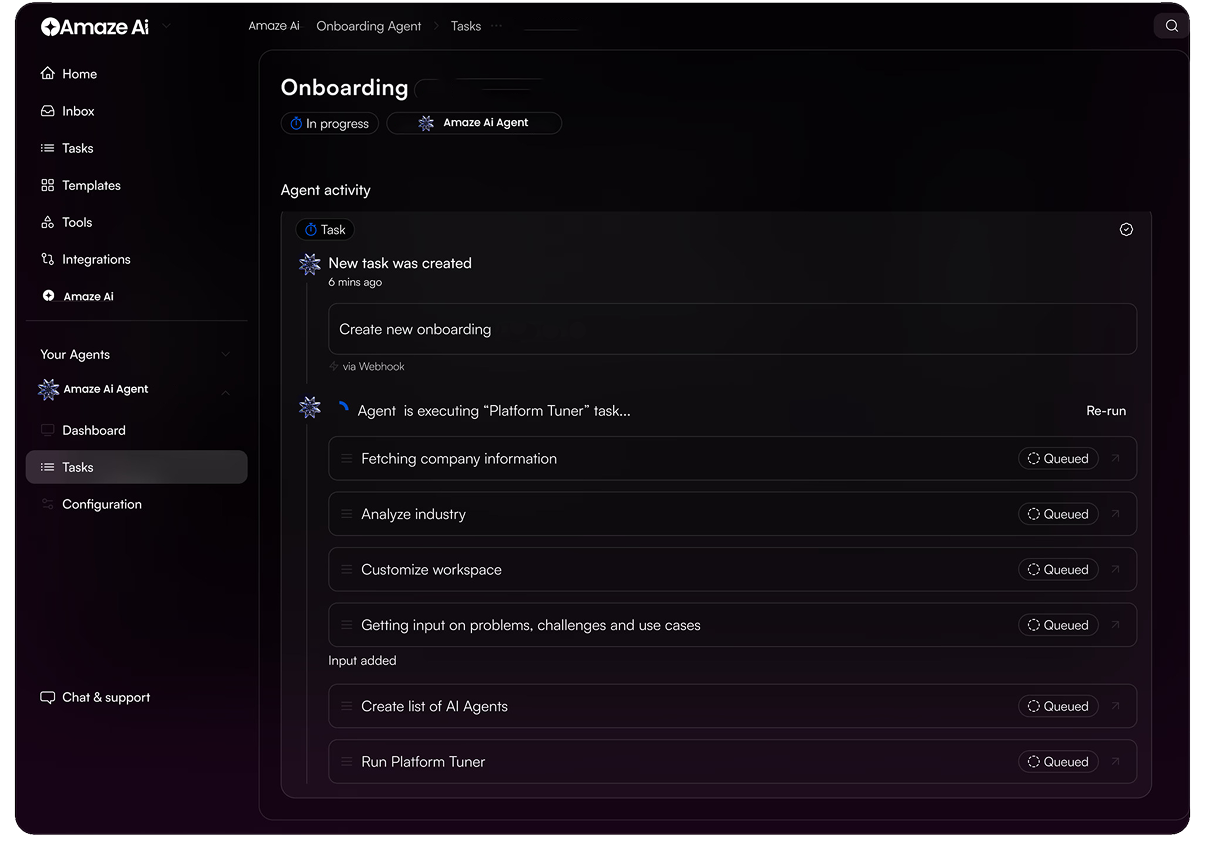Image resolution: width=1205 pixels, height=843 pixels.
Task: Click Queued badge on Create list of AI Agents
Action: click(x=1058, y=706)
